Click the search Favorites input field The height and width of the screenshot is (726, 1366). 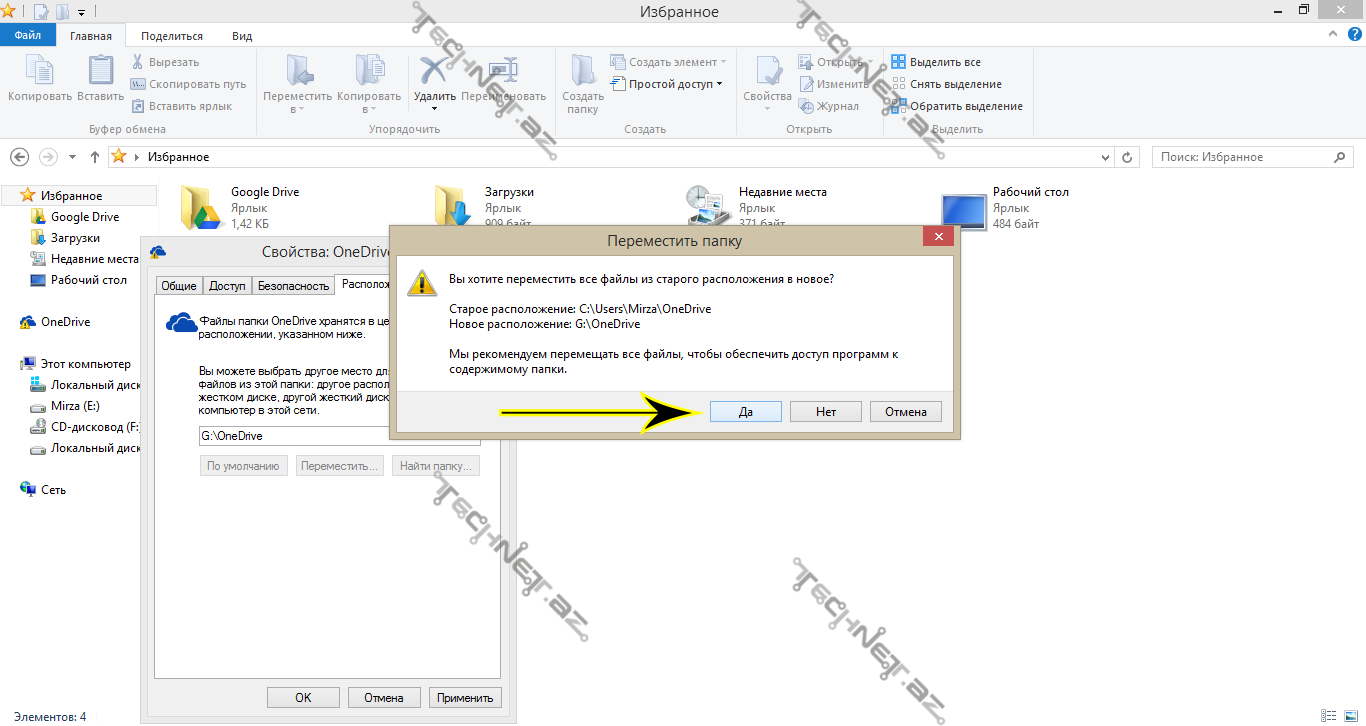click(x=1245, y=157)
